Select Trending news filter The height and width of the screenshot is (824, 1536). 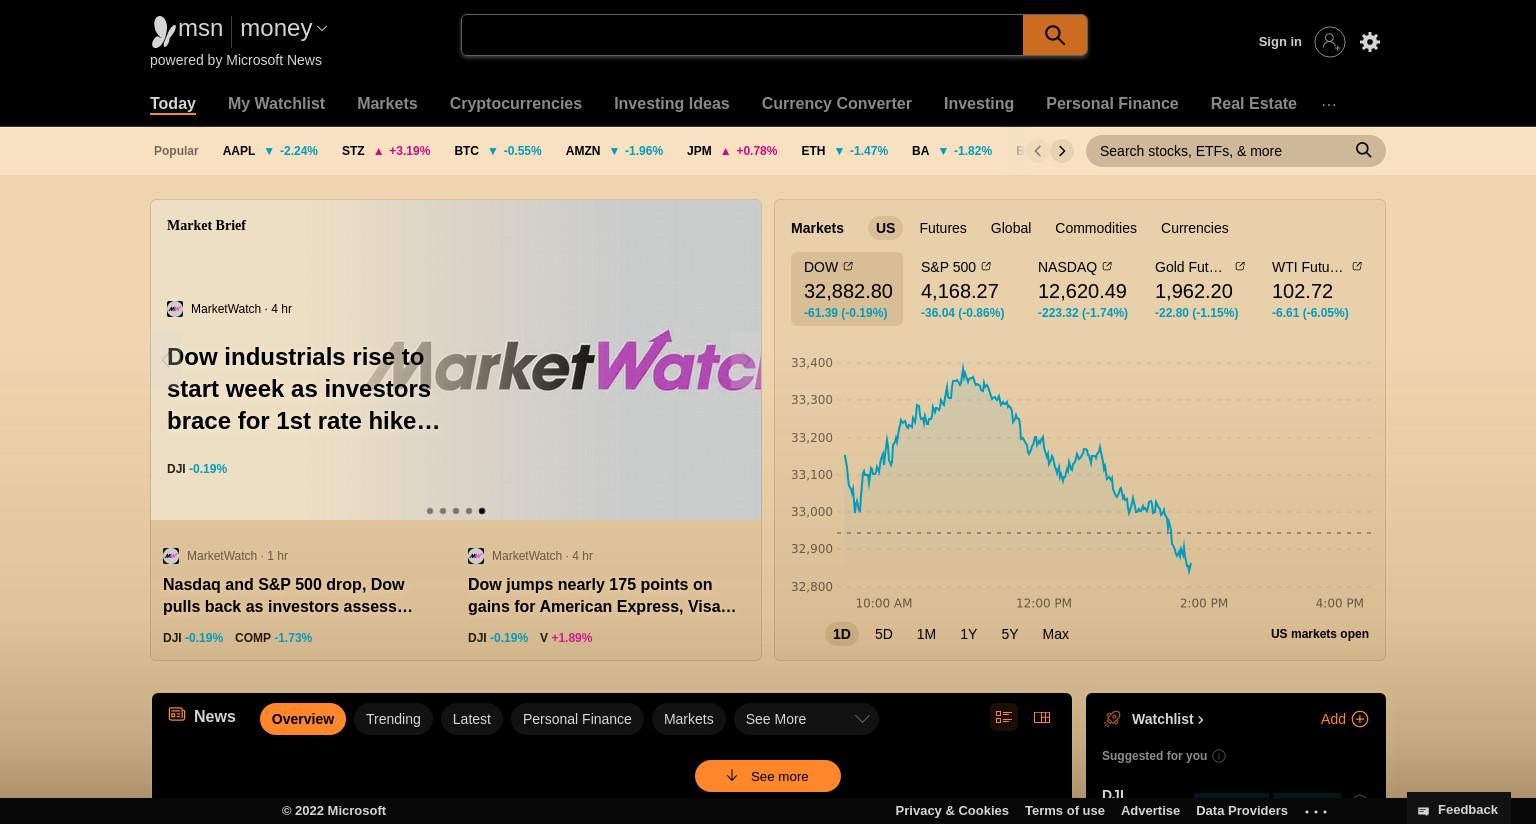pyautogui.click(x=393, y=719)
